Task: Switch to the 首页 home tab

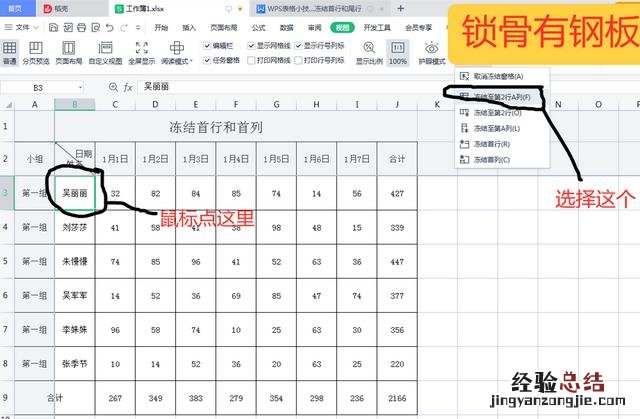Action: pyautogui.click(x=16, y=8)
